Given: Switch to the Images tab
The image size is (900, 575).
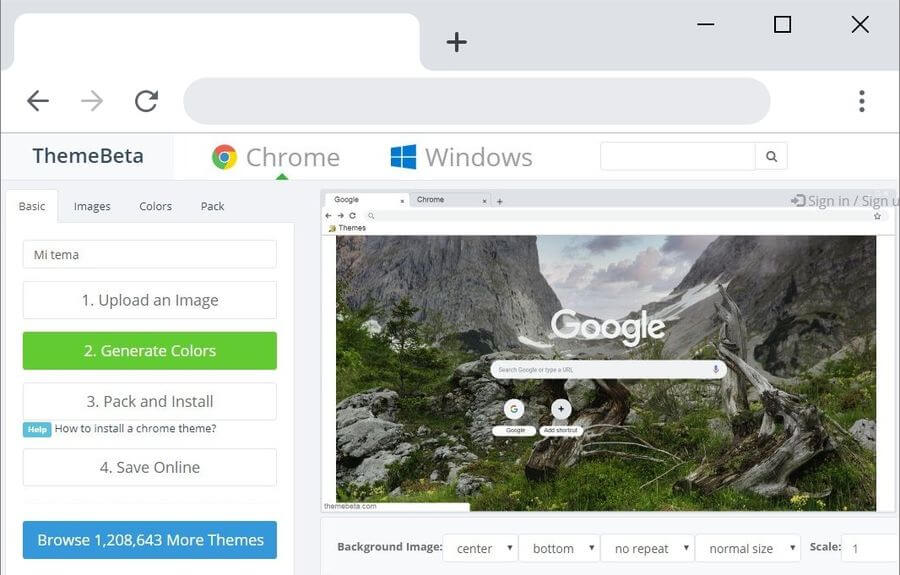Looking at the screenshot, I should tap(92, 206).
